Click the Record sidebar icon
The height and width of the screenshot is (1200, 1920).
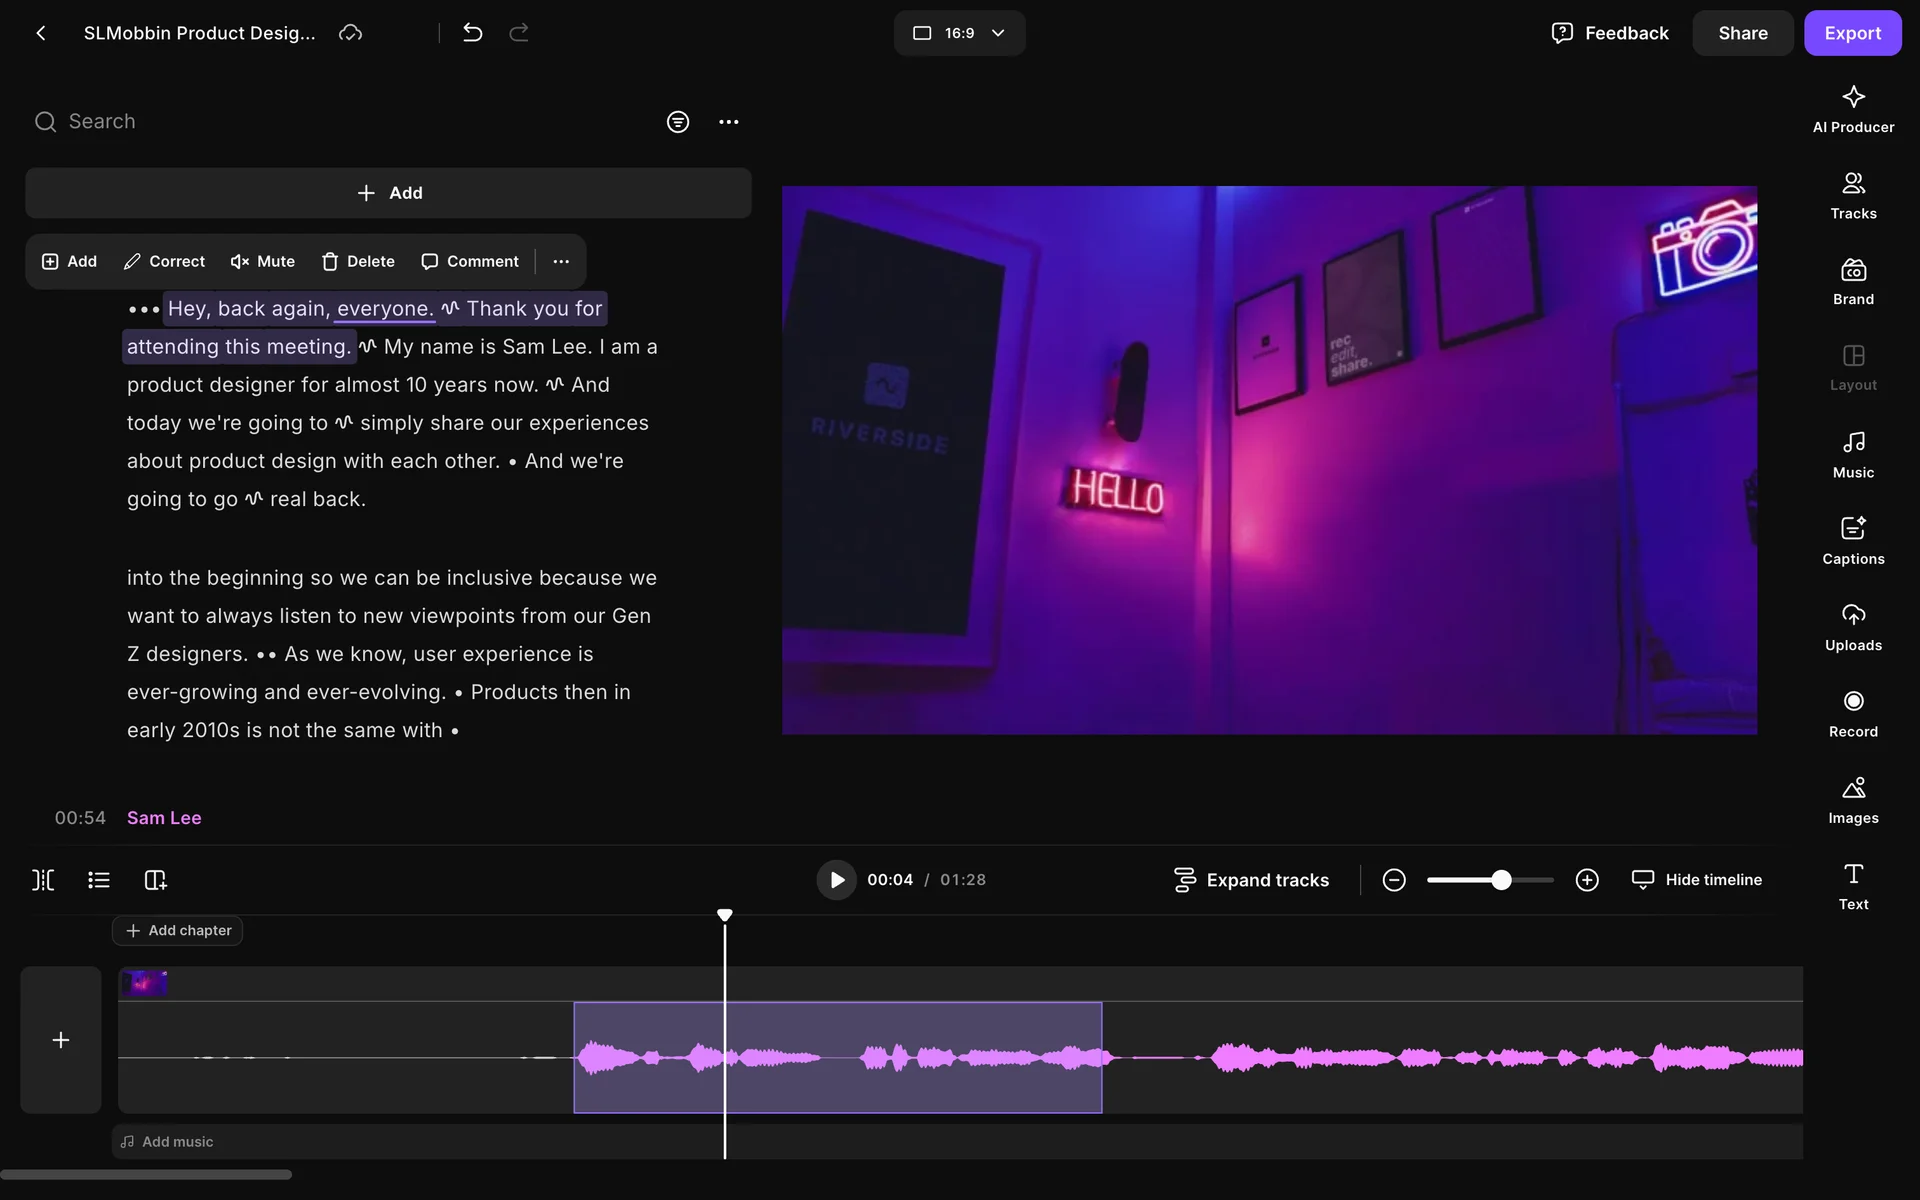click(1852, 713)
